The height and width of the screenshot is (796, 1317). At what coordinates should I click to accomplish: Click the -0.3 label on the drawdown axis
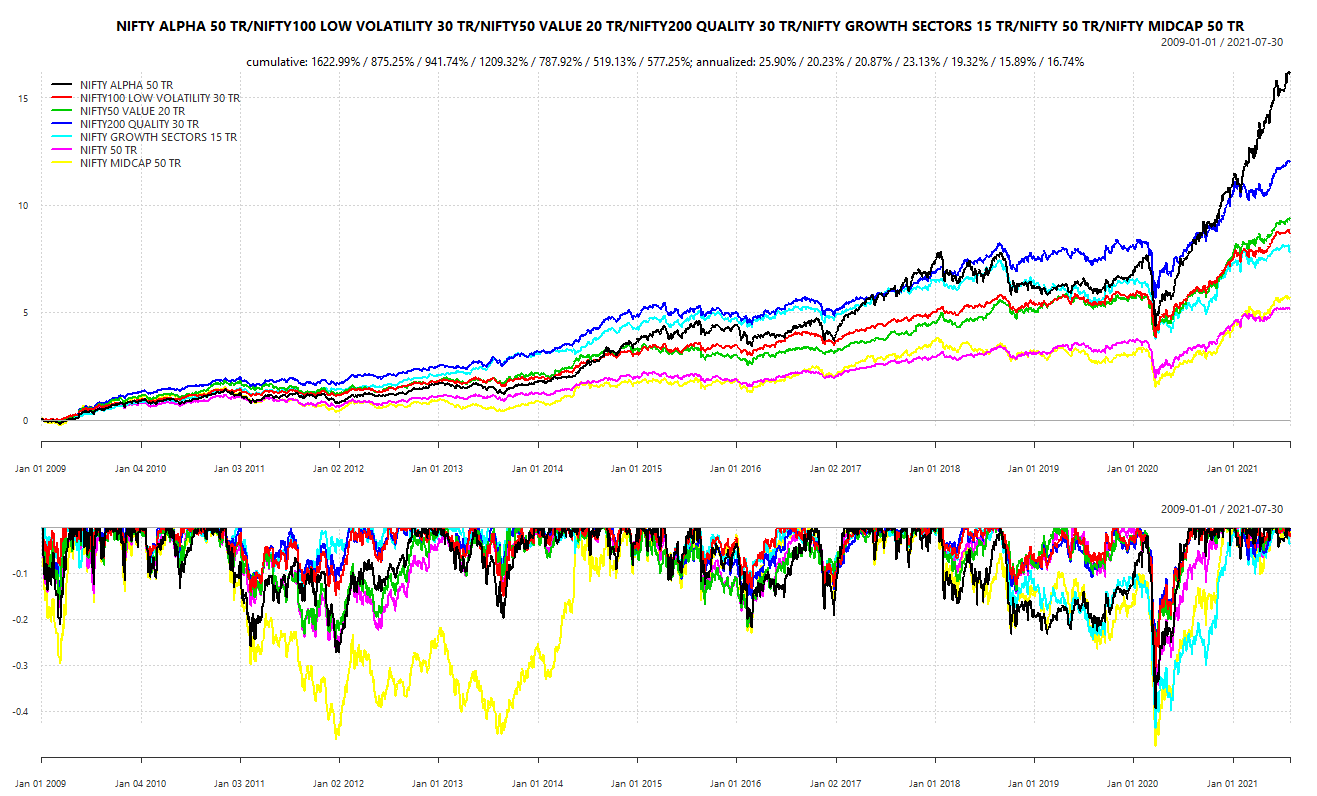click(19, 666)
